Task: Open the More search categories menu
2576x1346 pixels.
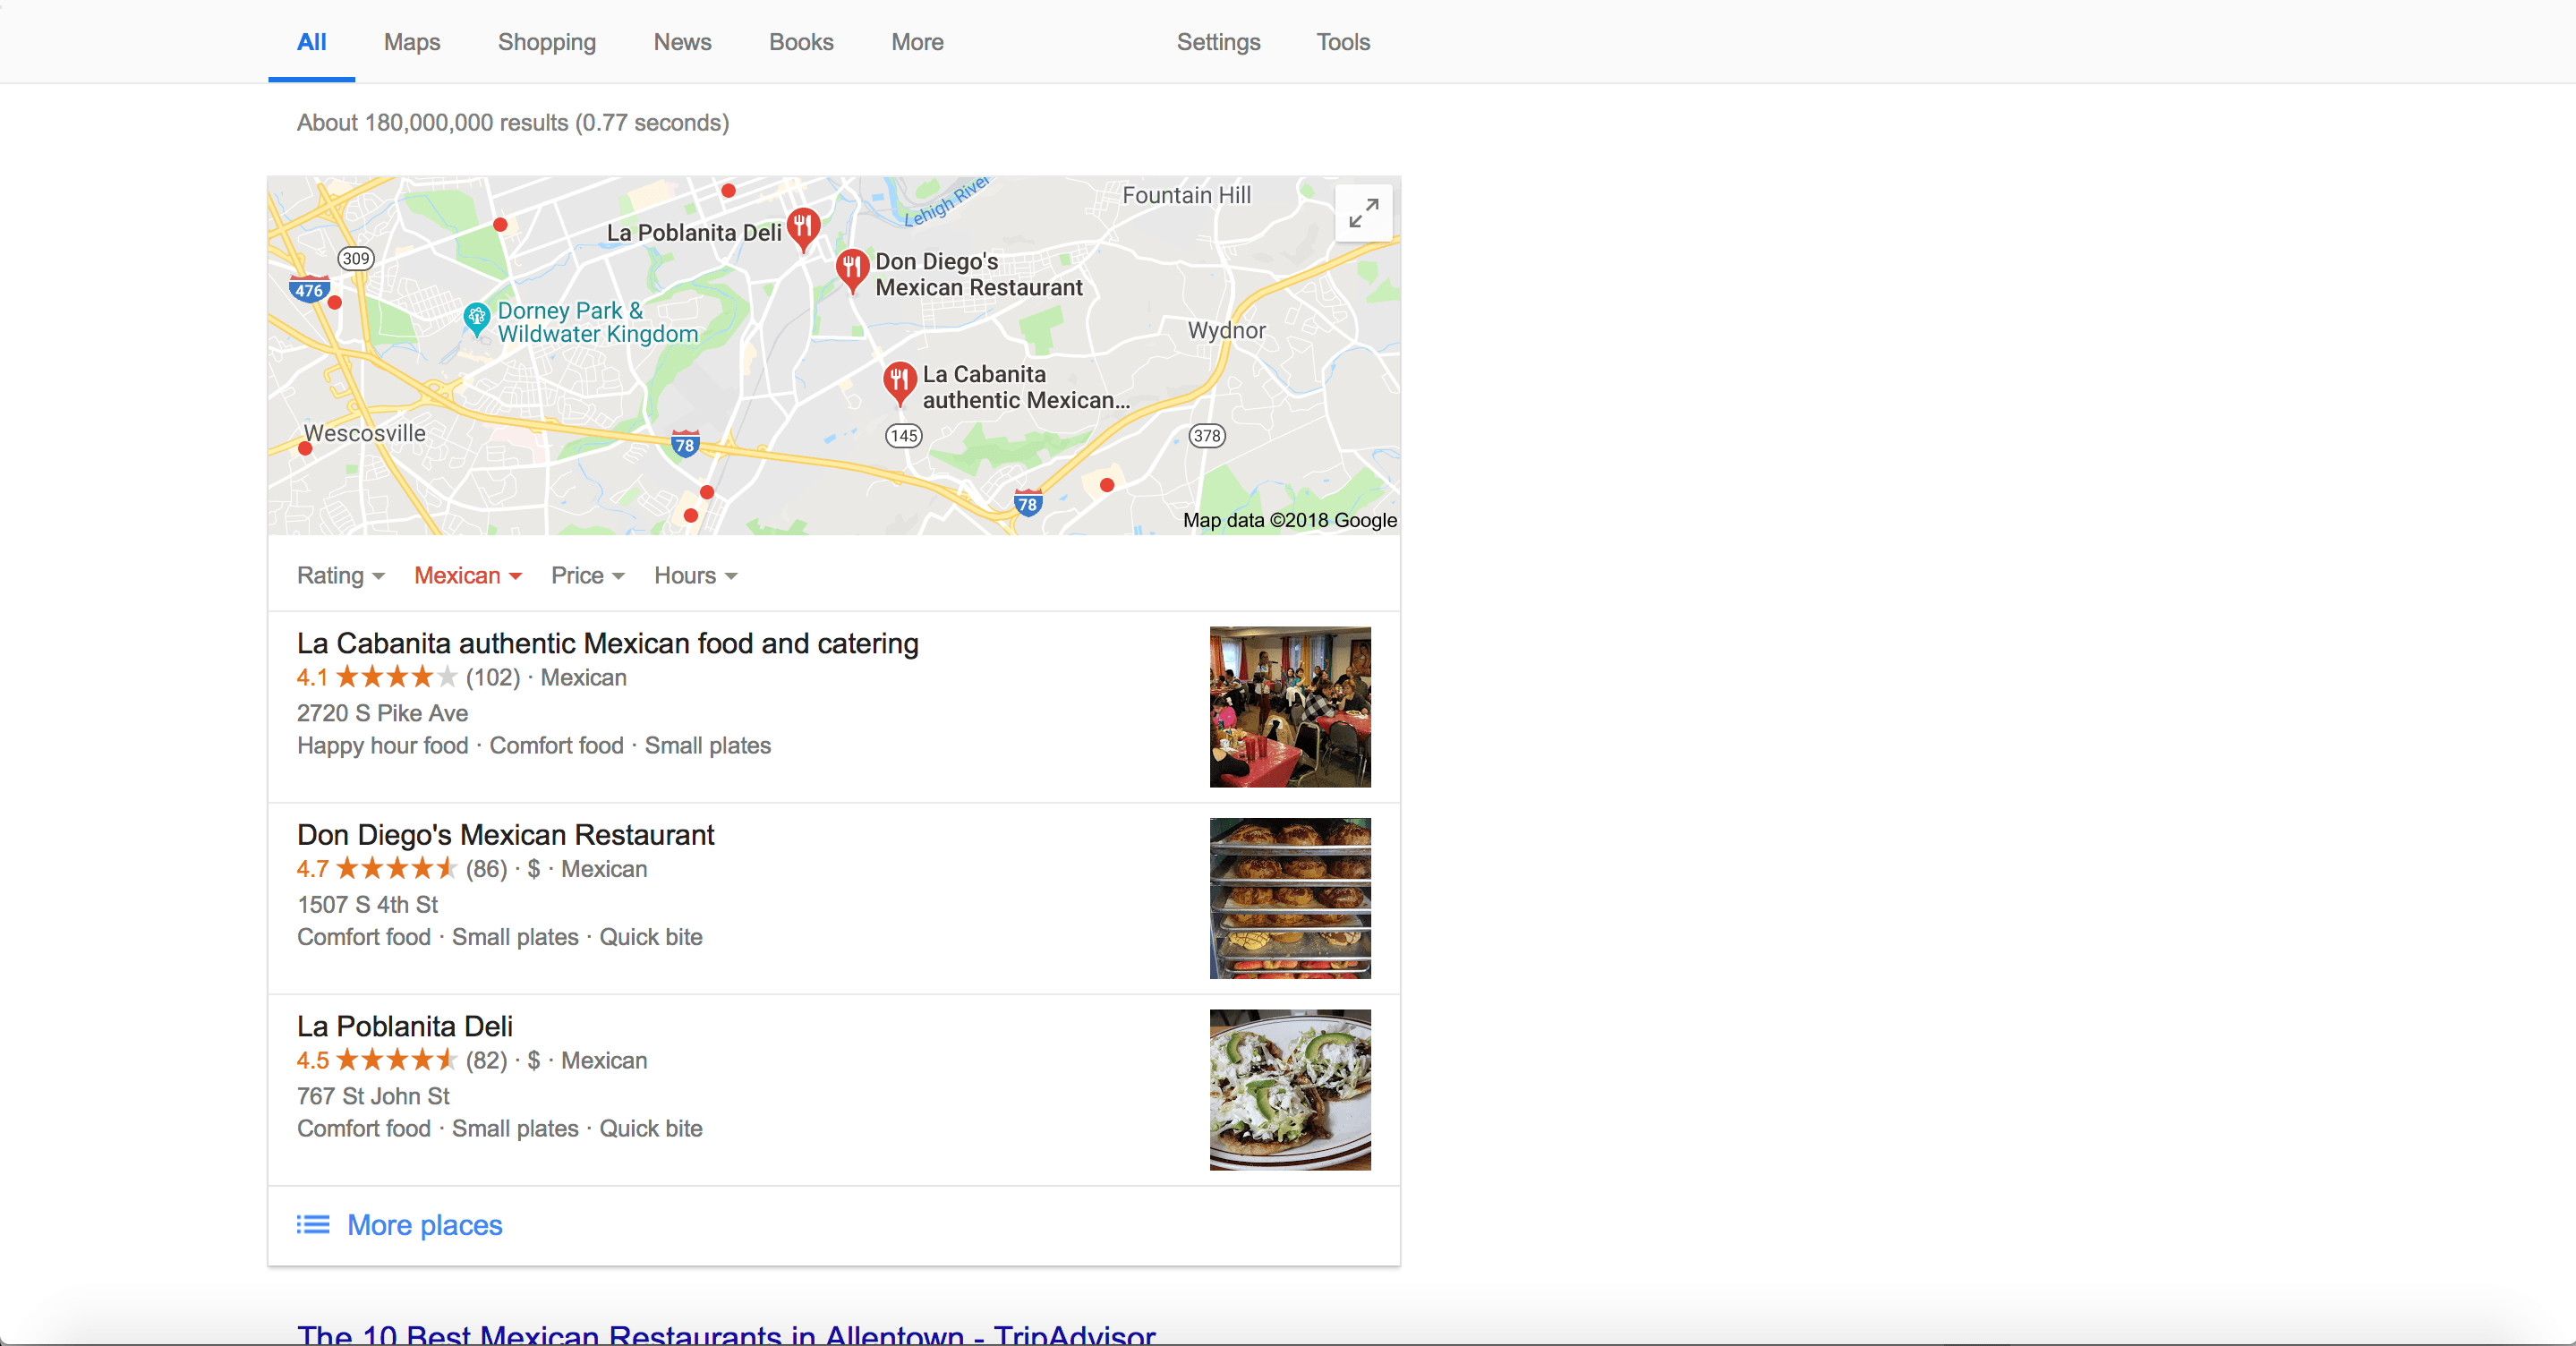Action: click(x=917, y=42)
